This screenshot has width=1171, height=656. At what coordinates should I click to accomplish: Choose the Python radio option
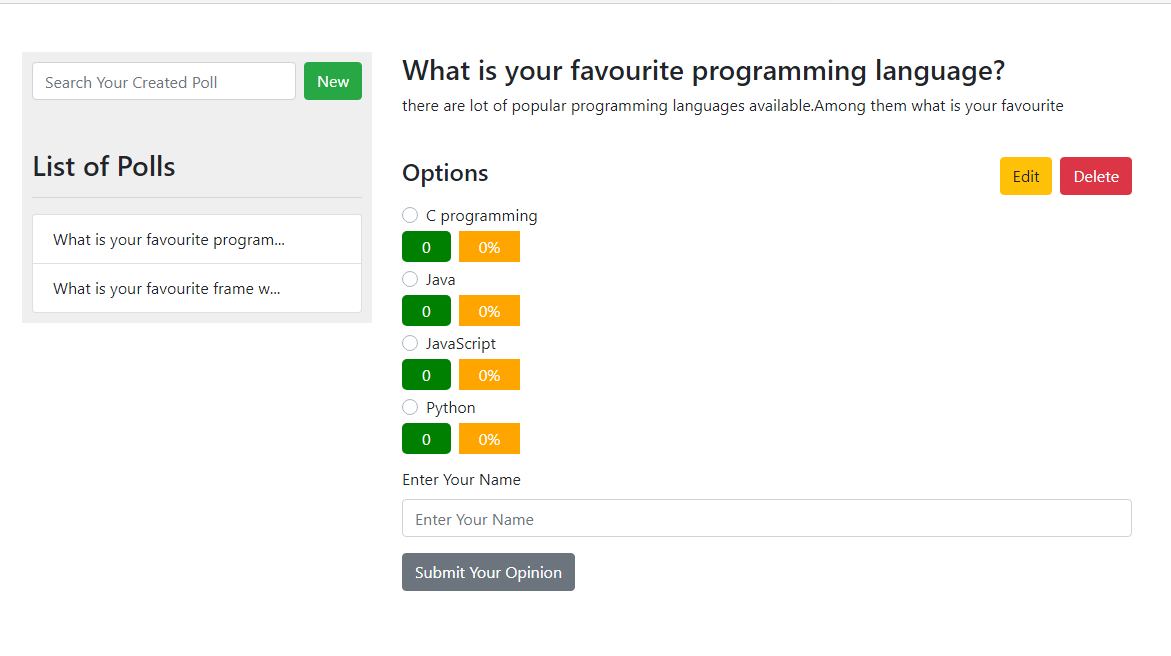pos(410,407)
